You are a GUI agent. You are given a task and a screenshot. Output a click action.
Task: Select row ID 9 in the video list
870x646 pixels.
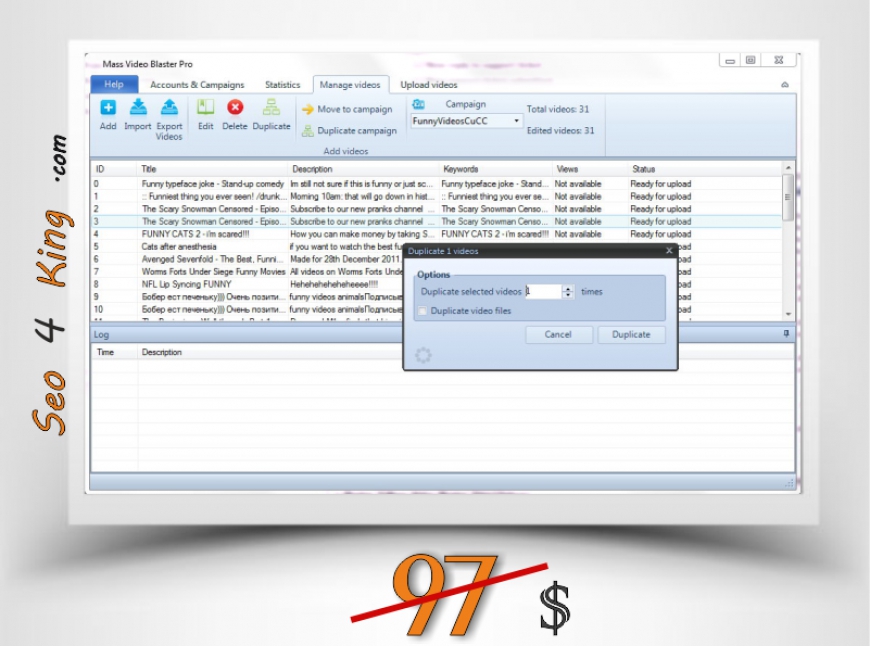pos(247,297)
